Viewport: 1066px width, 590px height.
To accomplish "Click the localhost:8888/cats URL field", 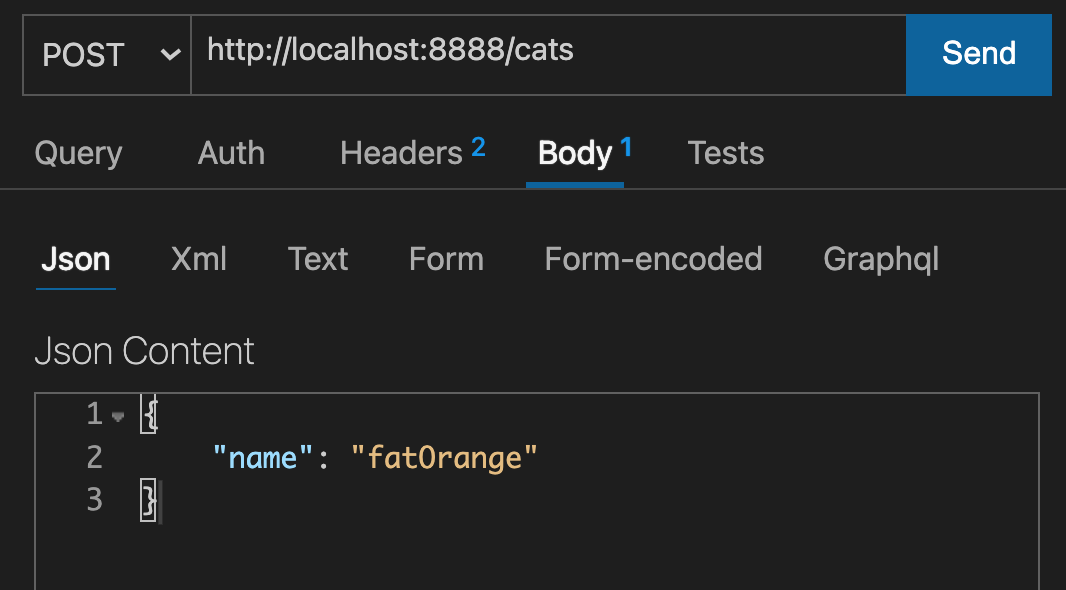I will 548,54.
